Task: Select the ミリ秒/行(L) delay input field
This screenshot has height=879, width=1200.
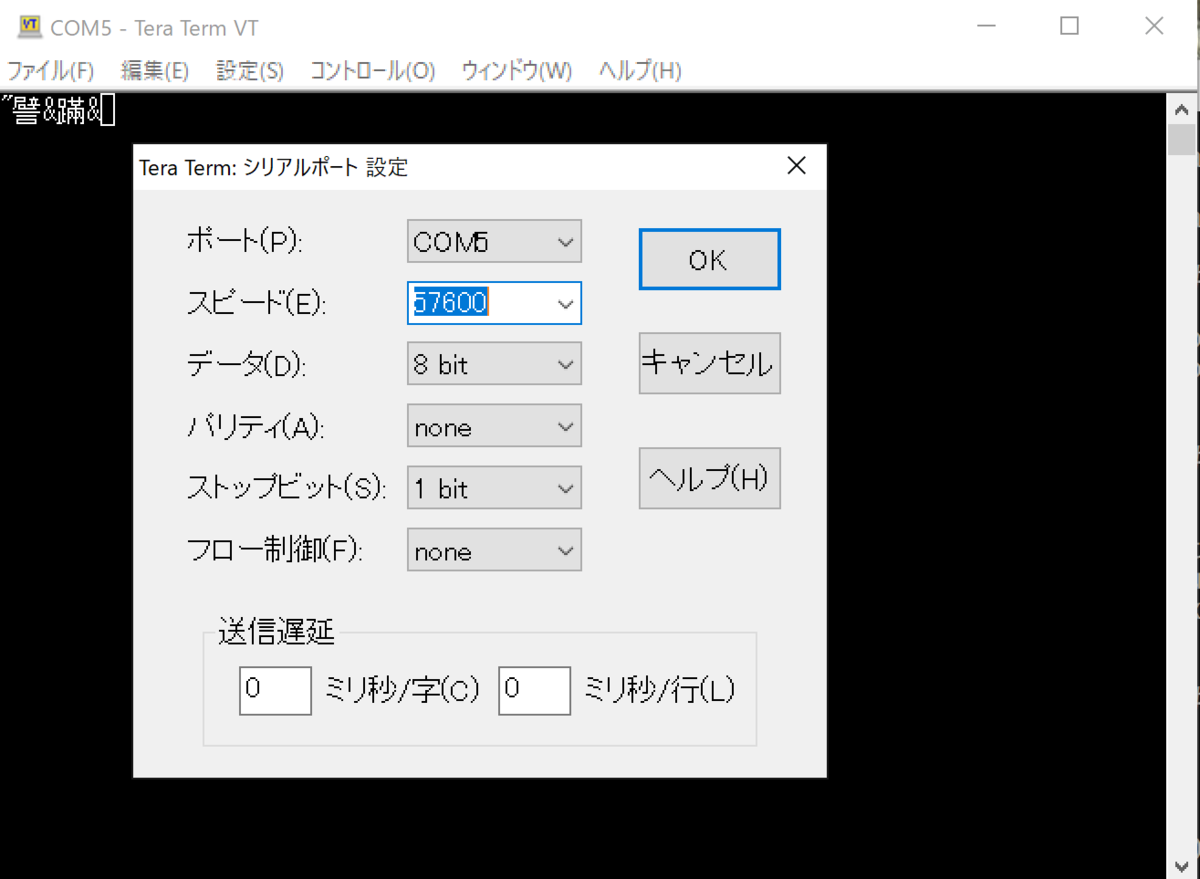Action: pos(534,690)
